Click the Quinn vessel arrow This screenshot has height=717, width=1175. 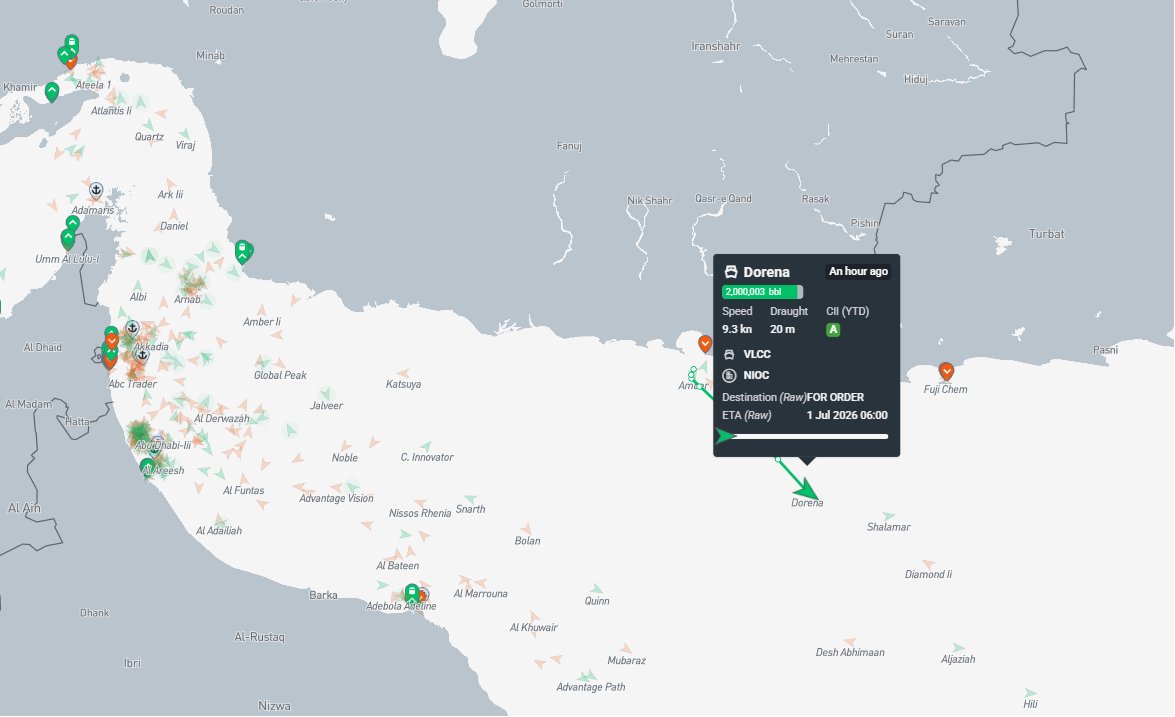click(596, 589)
